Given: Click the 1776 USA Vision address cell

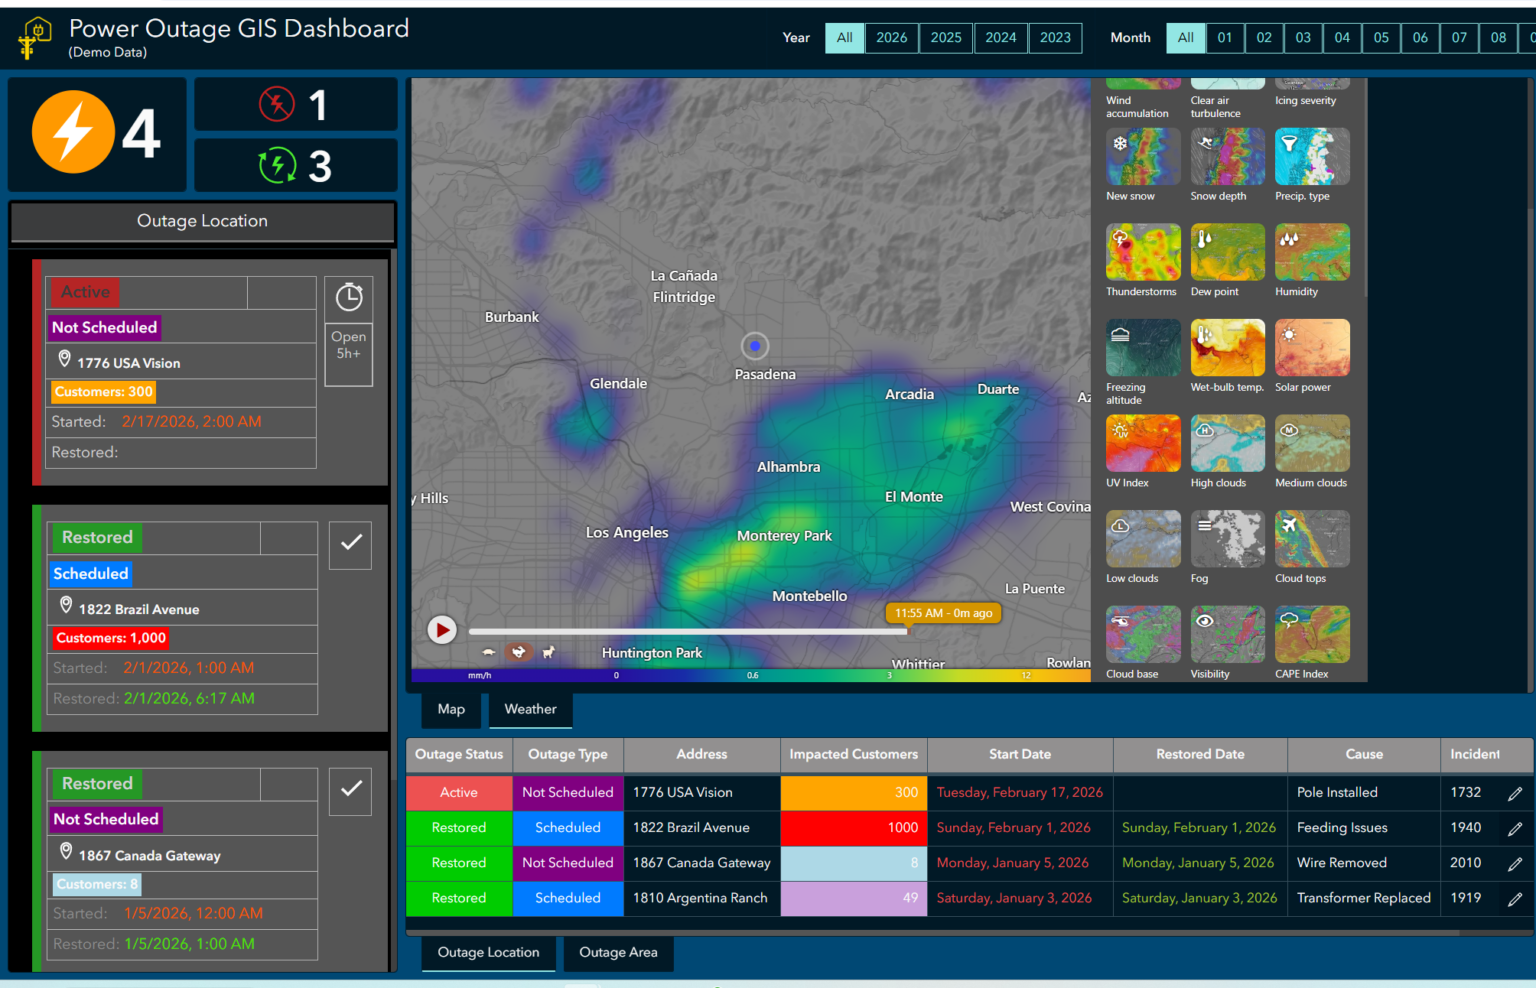Looking at the screenshot, I should (x=702, y=793).
